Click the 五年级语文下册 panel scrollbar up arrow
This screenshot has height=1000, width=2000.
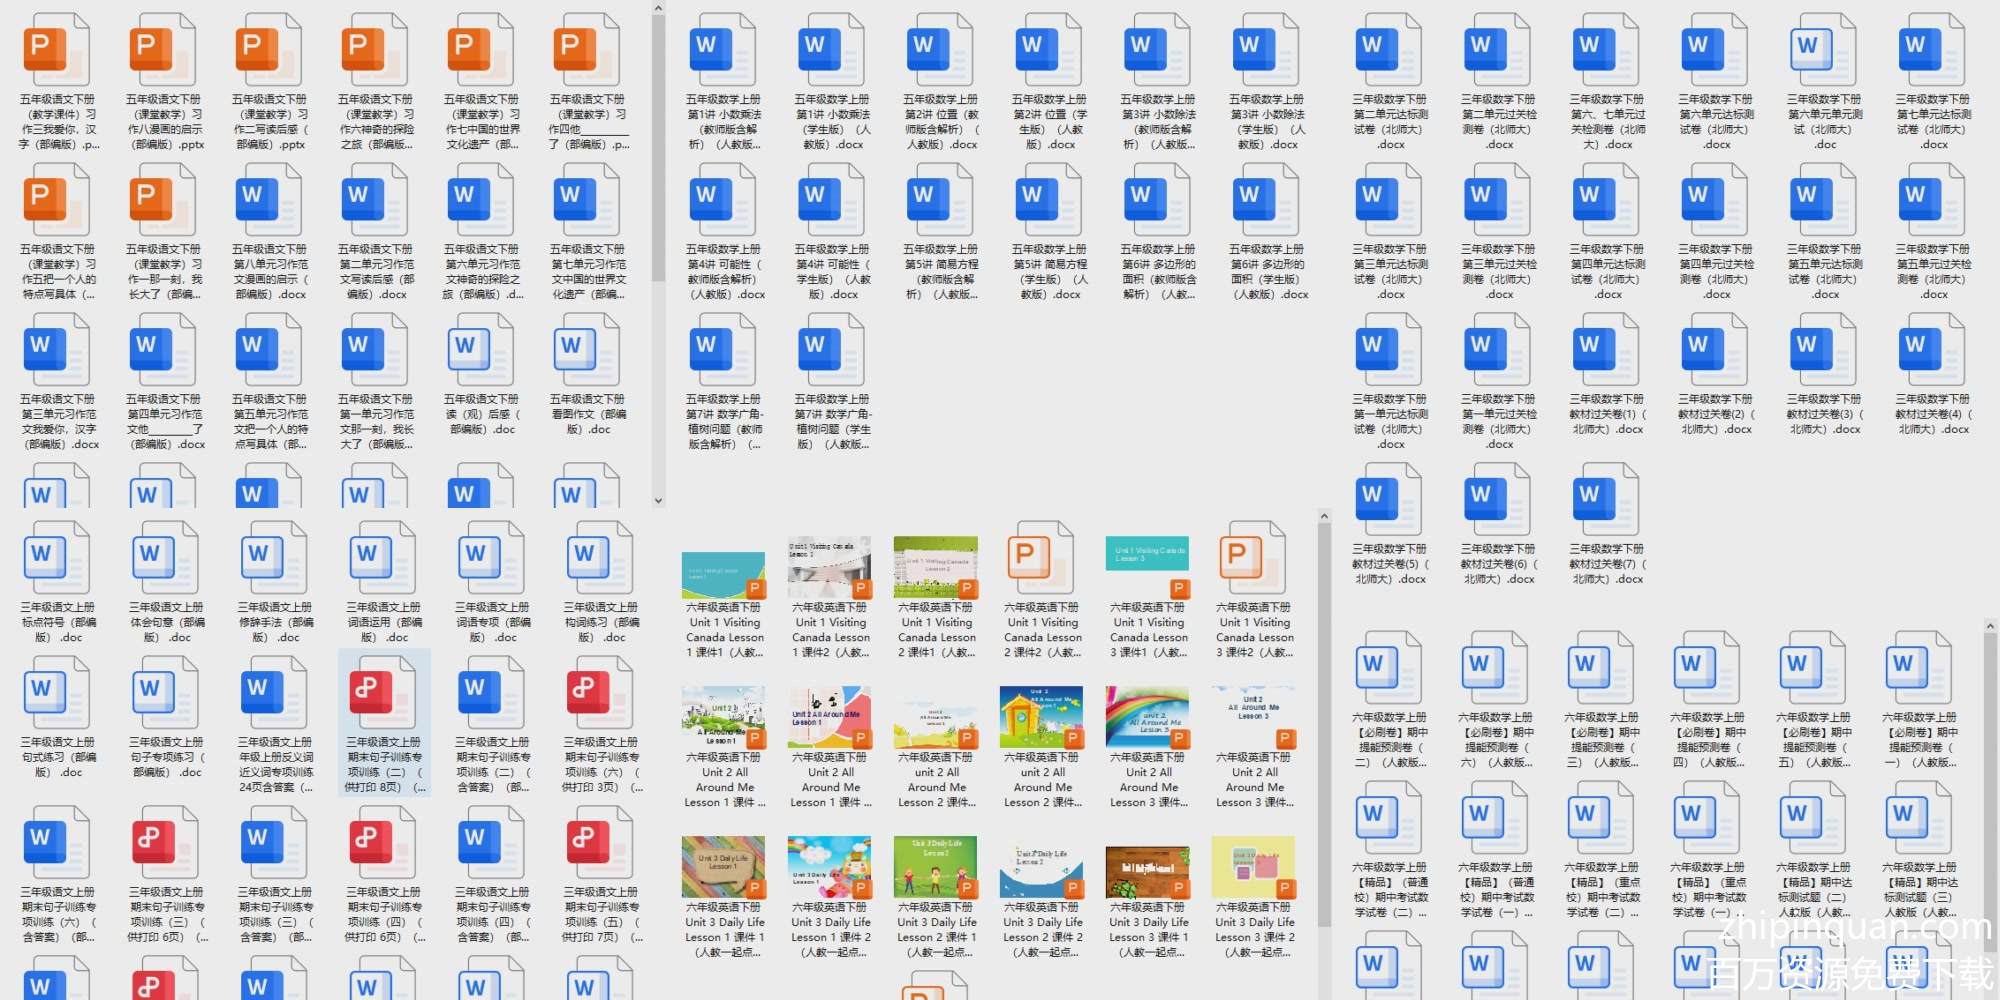coord(658,8)
